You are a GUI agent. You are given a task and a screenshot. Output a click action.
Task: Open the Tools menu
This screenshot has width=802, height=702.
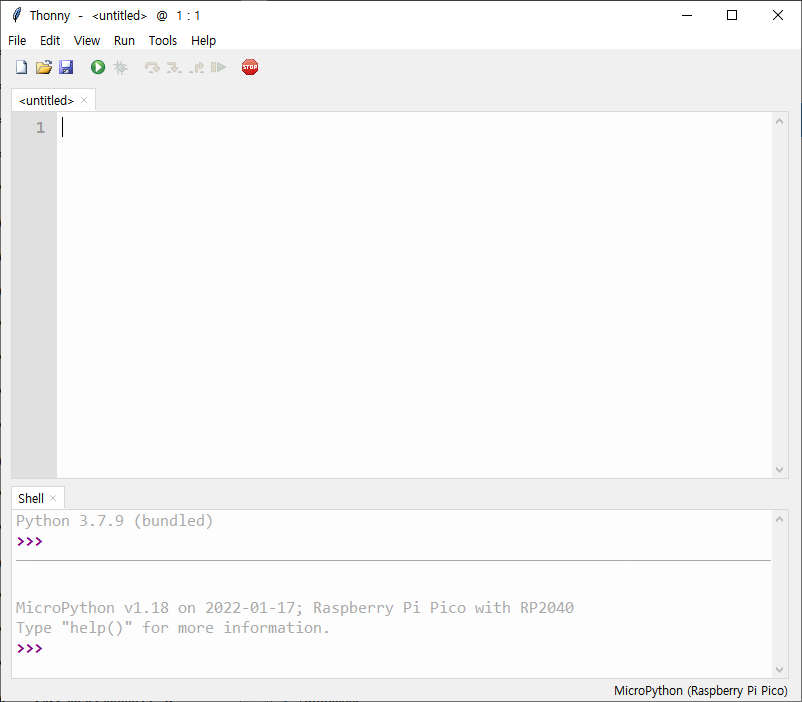click(163, 40)
